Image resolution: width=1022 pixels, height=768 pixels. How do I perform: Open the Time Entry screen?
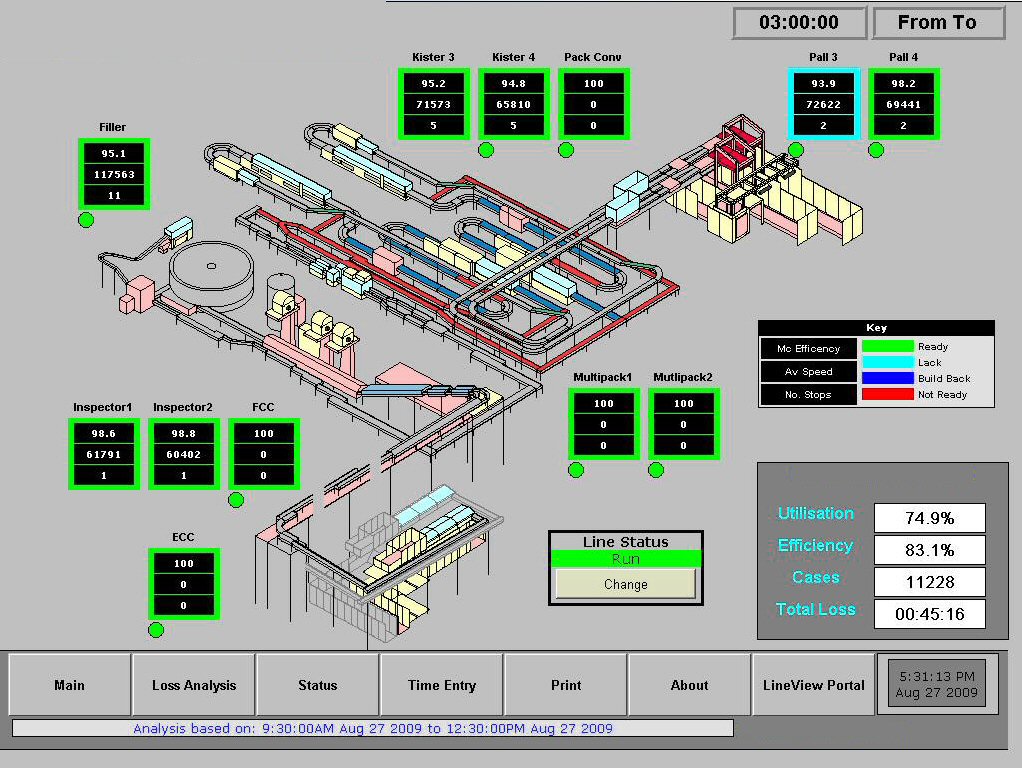click(442, 685)
